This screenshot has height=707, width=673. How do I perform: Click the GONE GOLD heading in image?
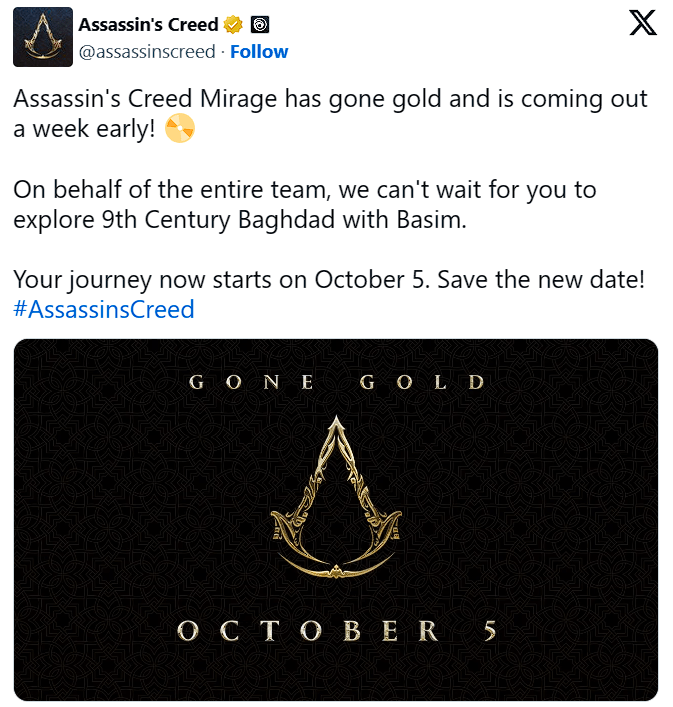[336, 382]
